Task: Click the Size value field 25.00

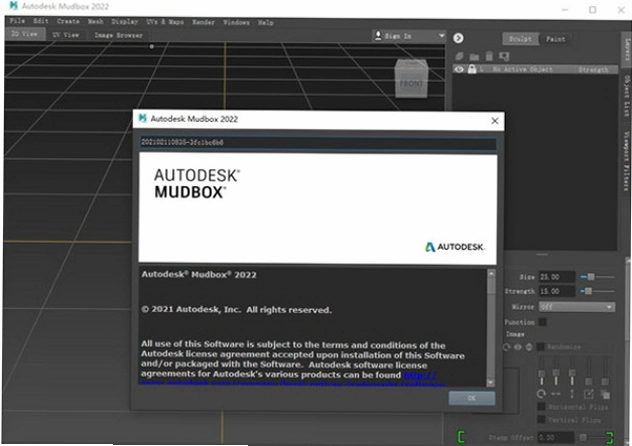Action: pyautogui.click(x=557, y=277)
